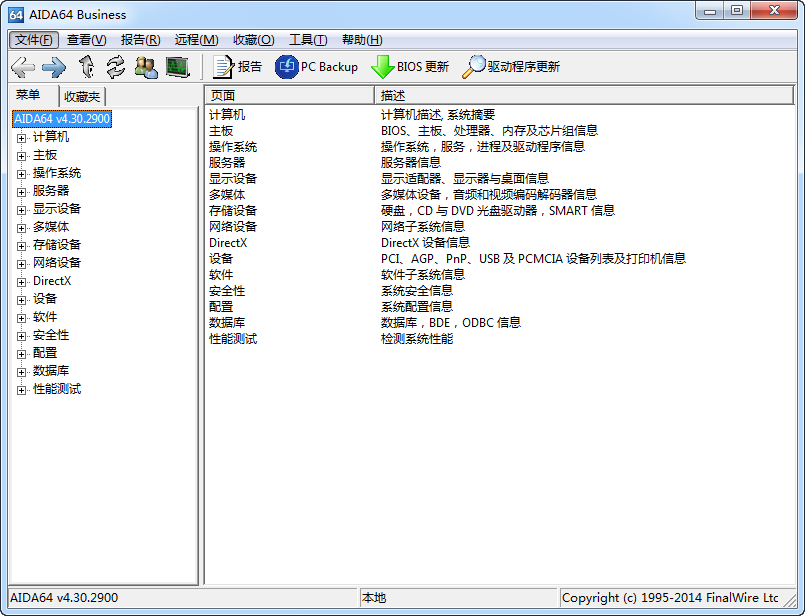Viewport: 805px width, 616px height.
Task: Expand the 存储设备 tree node
Action: (x=21, y=244)
